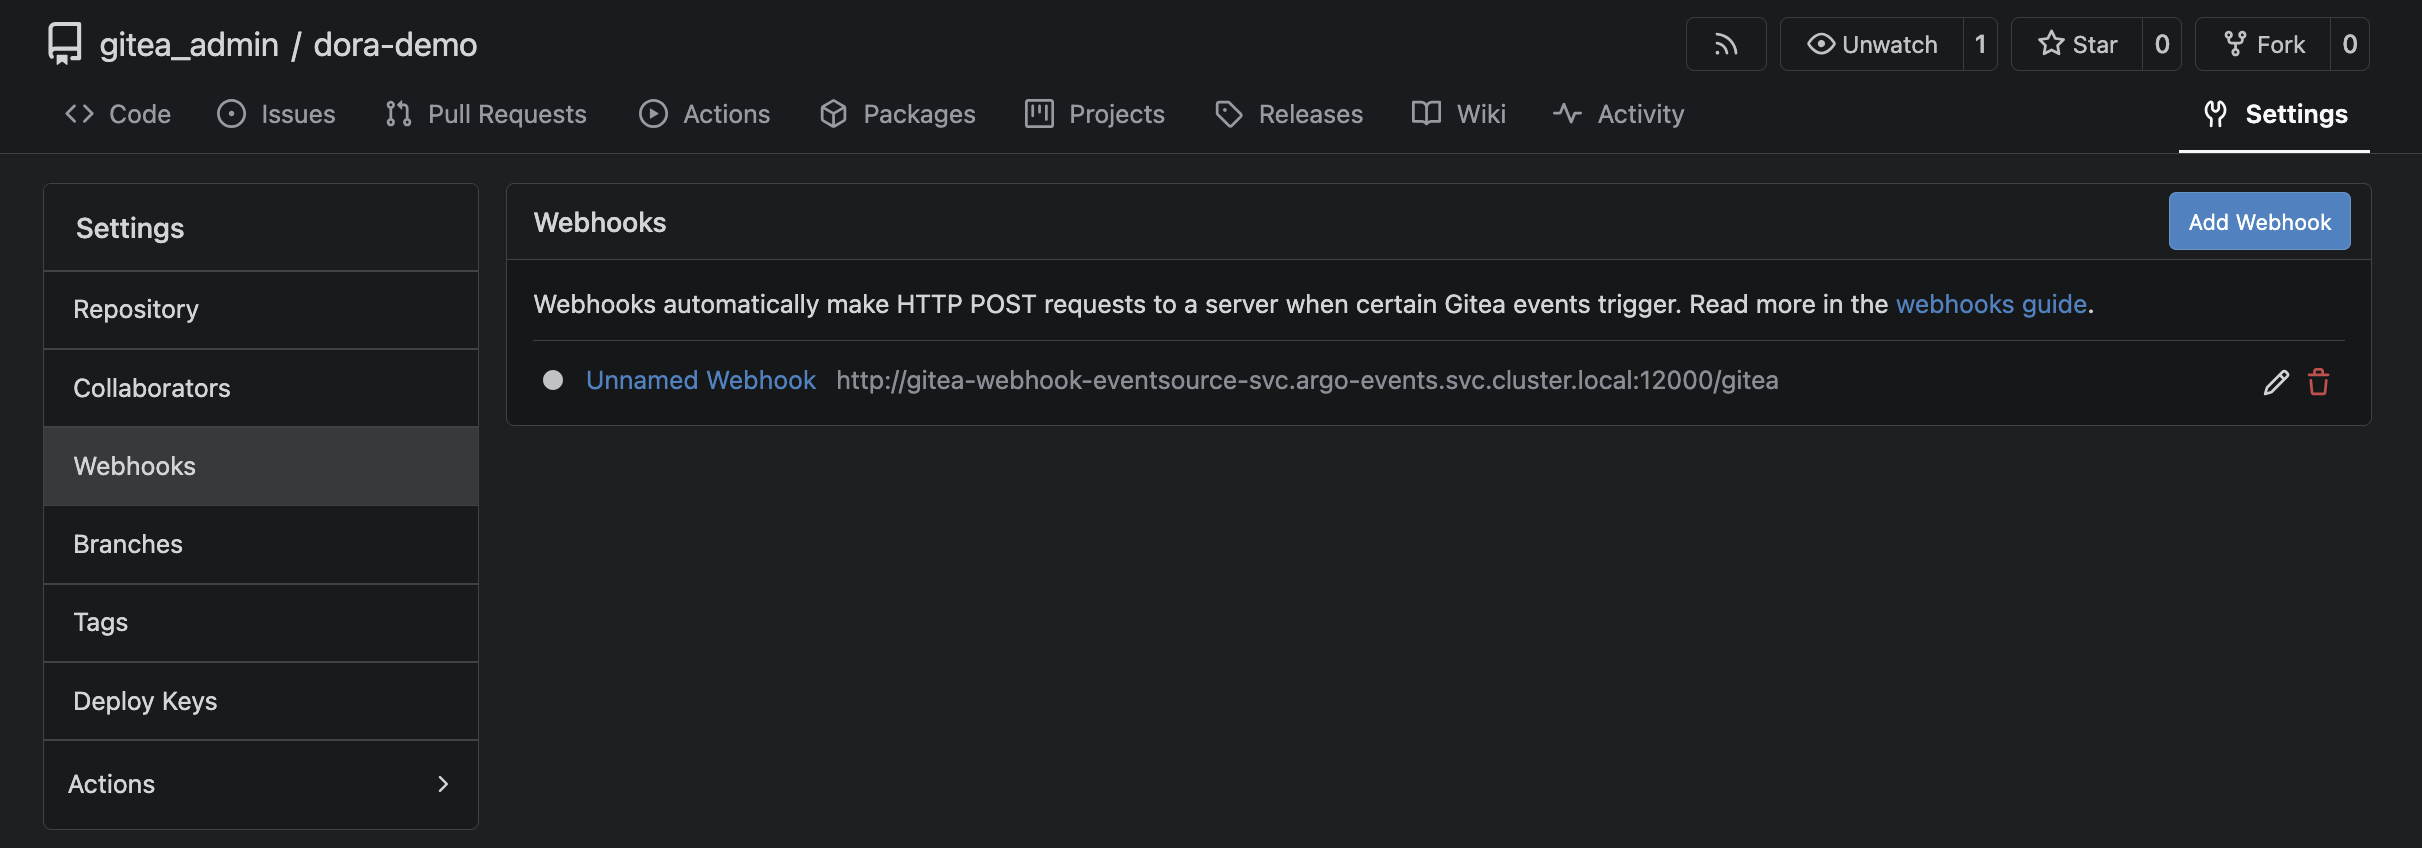Viewport: 2422px width, 848px height.
Task: Open Tags in the settings sidebar
Action: [x=261, y=622]
